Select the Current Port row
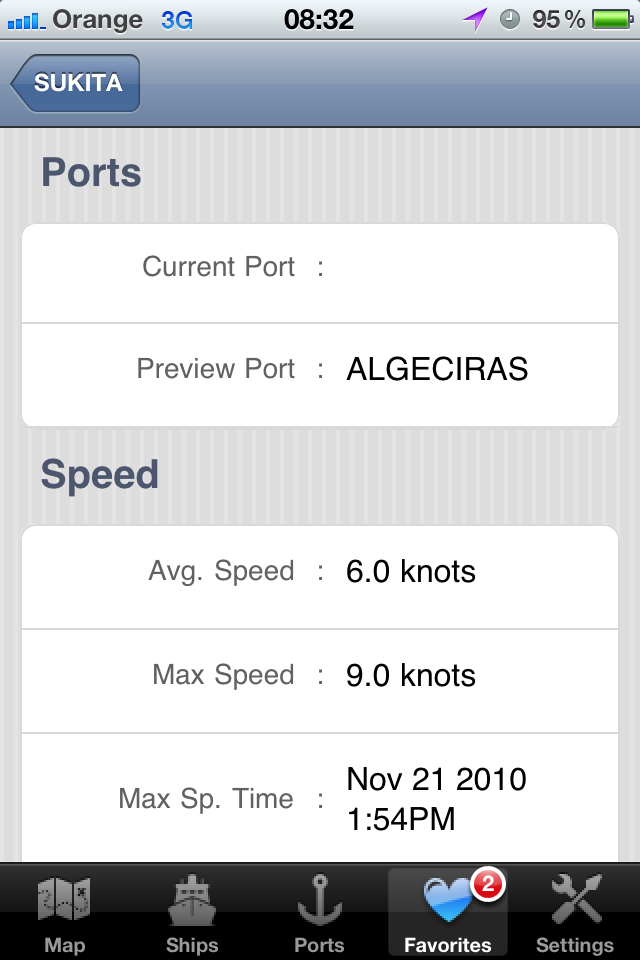 tap(320, 268)
